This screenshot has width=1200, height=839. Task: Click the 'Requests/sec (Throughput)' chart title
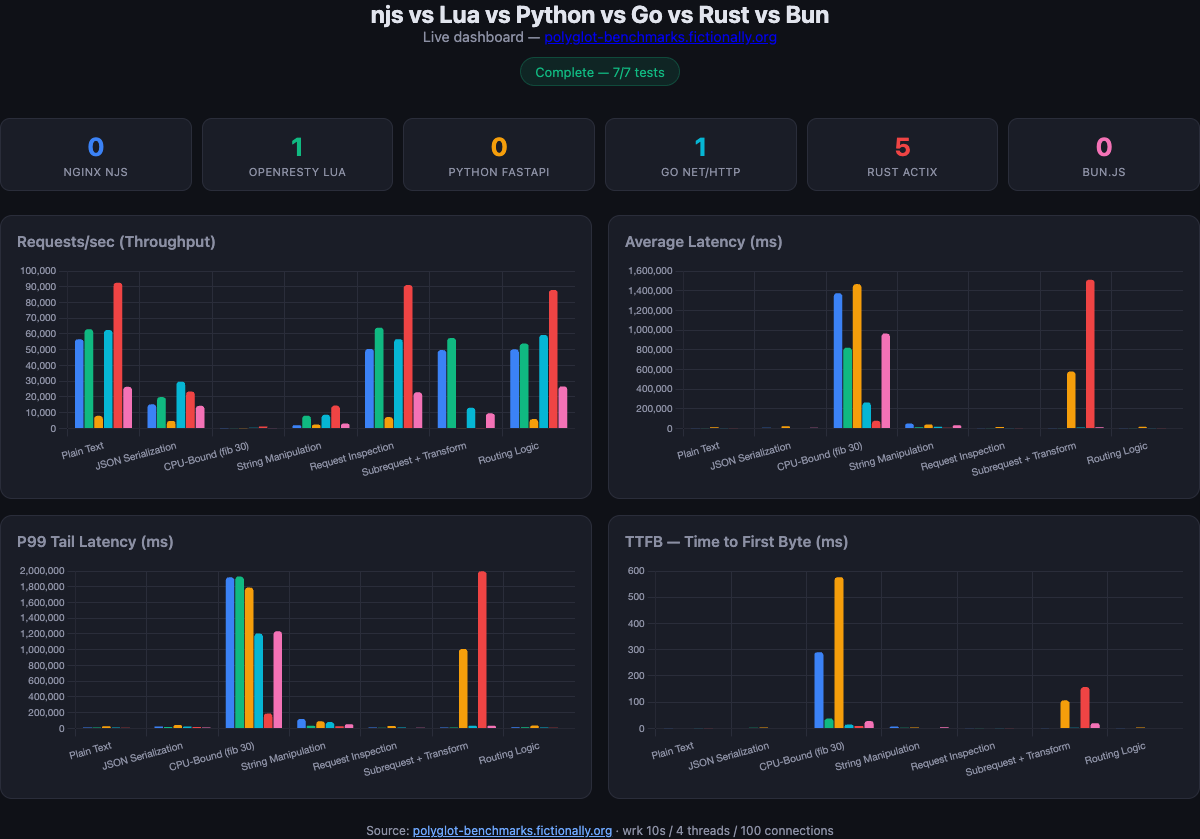point(116,241)
